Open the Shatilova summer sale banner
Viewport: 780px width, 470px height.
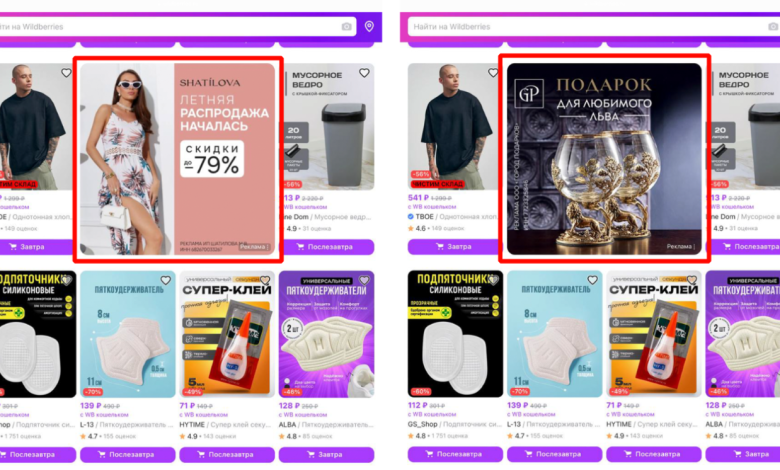point(178,159)
